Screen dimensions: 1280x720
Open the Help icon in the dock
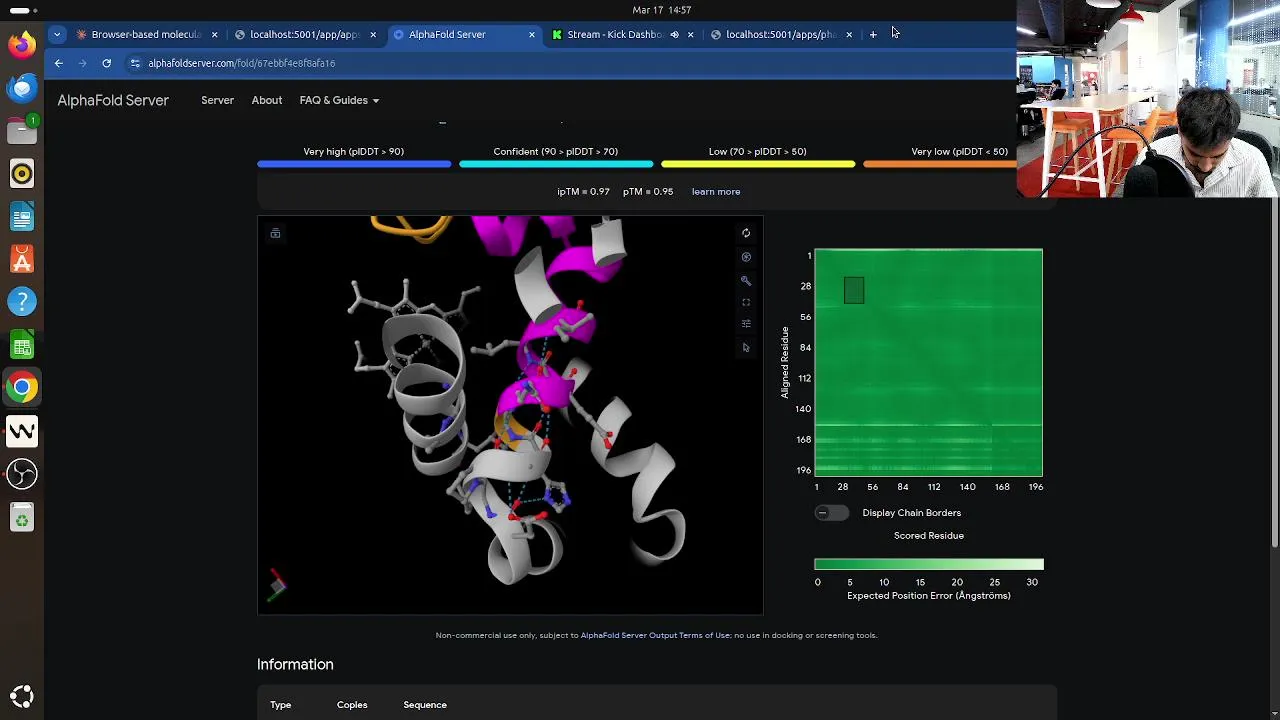[x=22, y=302]
